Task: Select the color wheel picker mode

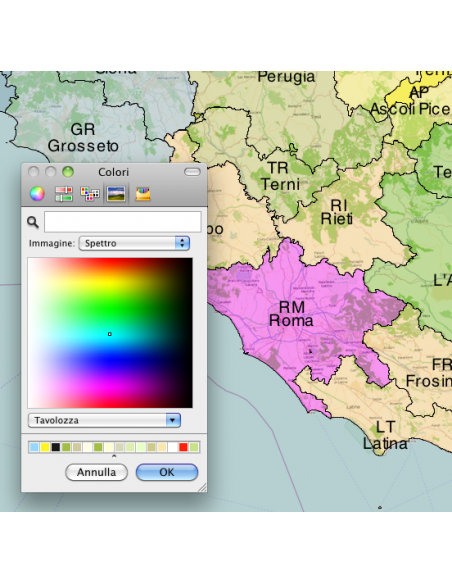Action: 37,194
